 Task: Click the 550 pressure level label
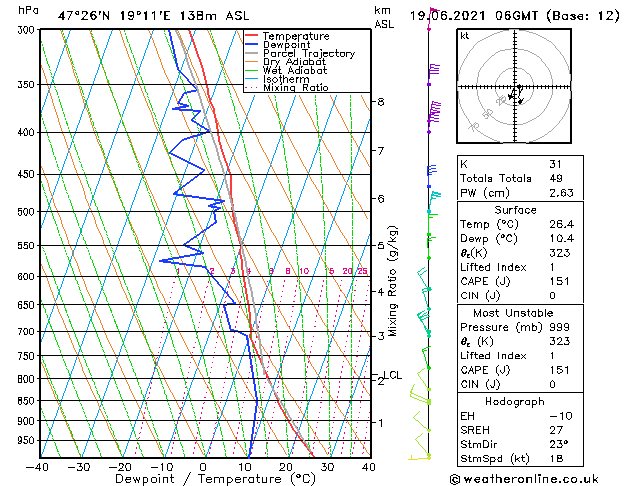pyautogui.click(x=28, y=245)
